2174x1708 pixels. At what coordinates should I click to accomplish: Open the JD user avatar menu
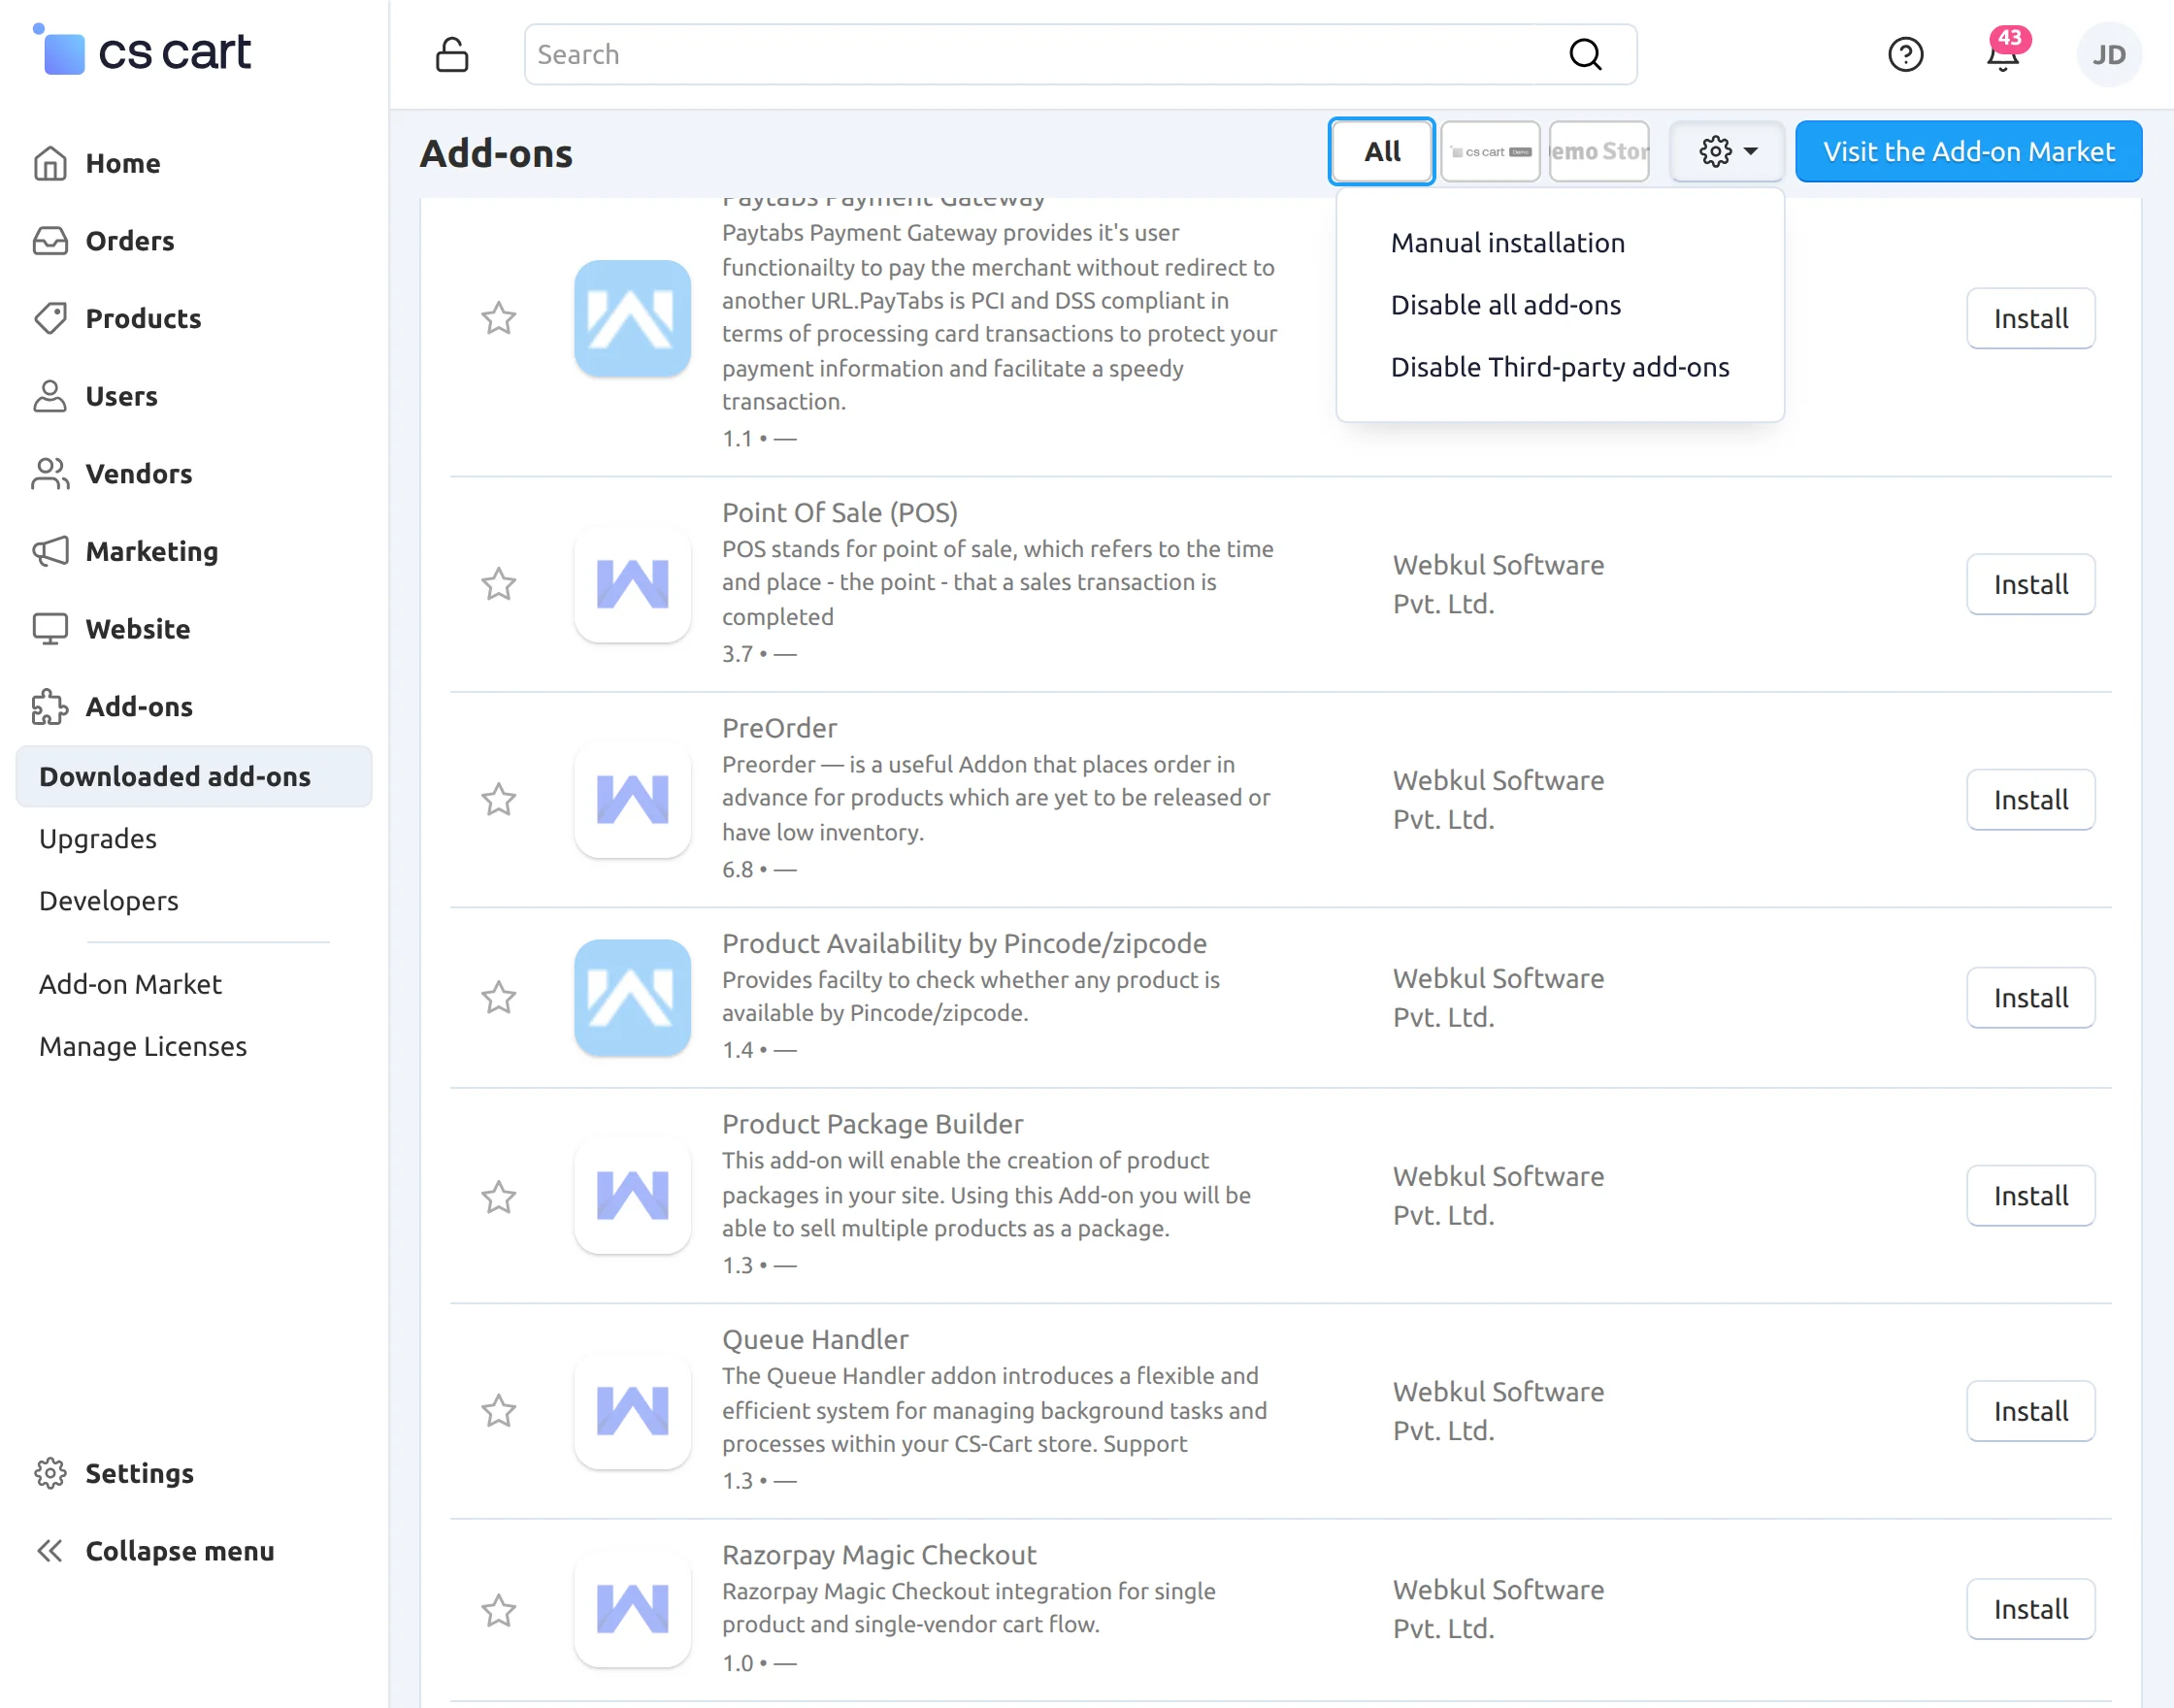tap(2109, 54)
